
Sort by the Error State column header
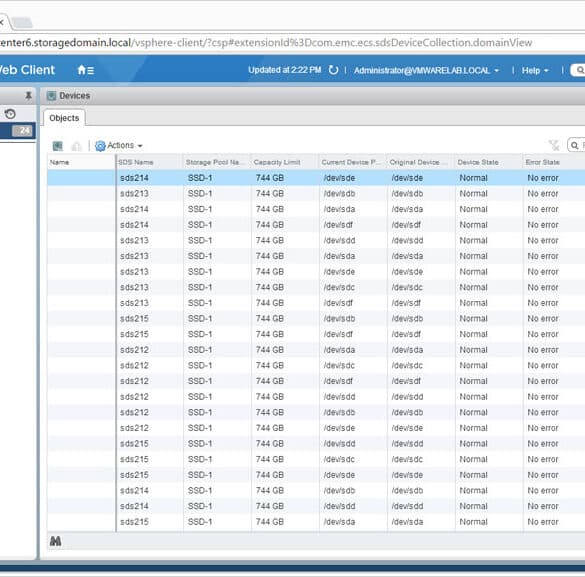(x=554, y=162)
